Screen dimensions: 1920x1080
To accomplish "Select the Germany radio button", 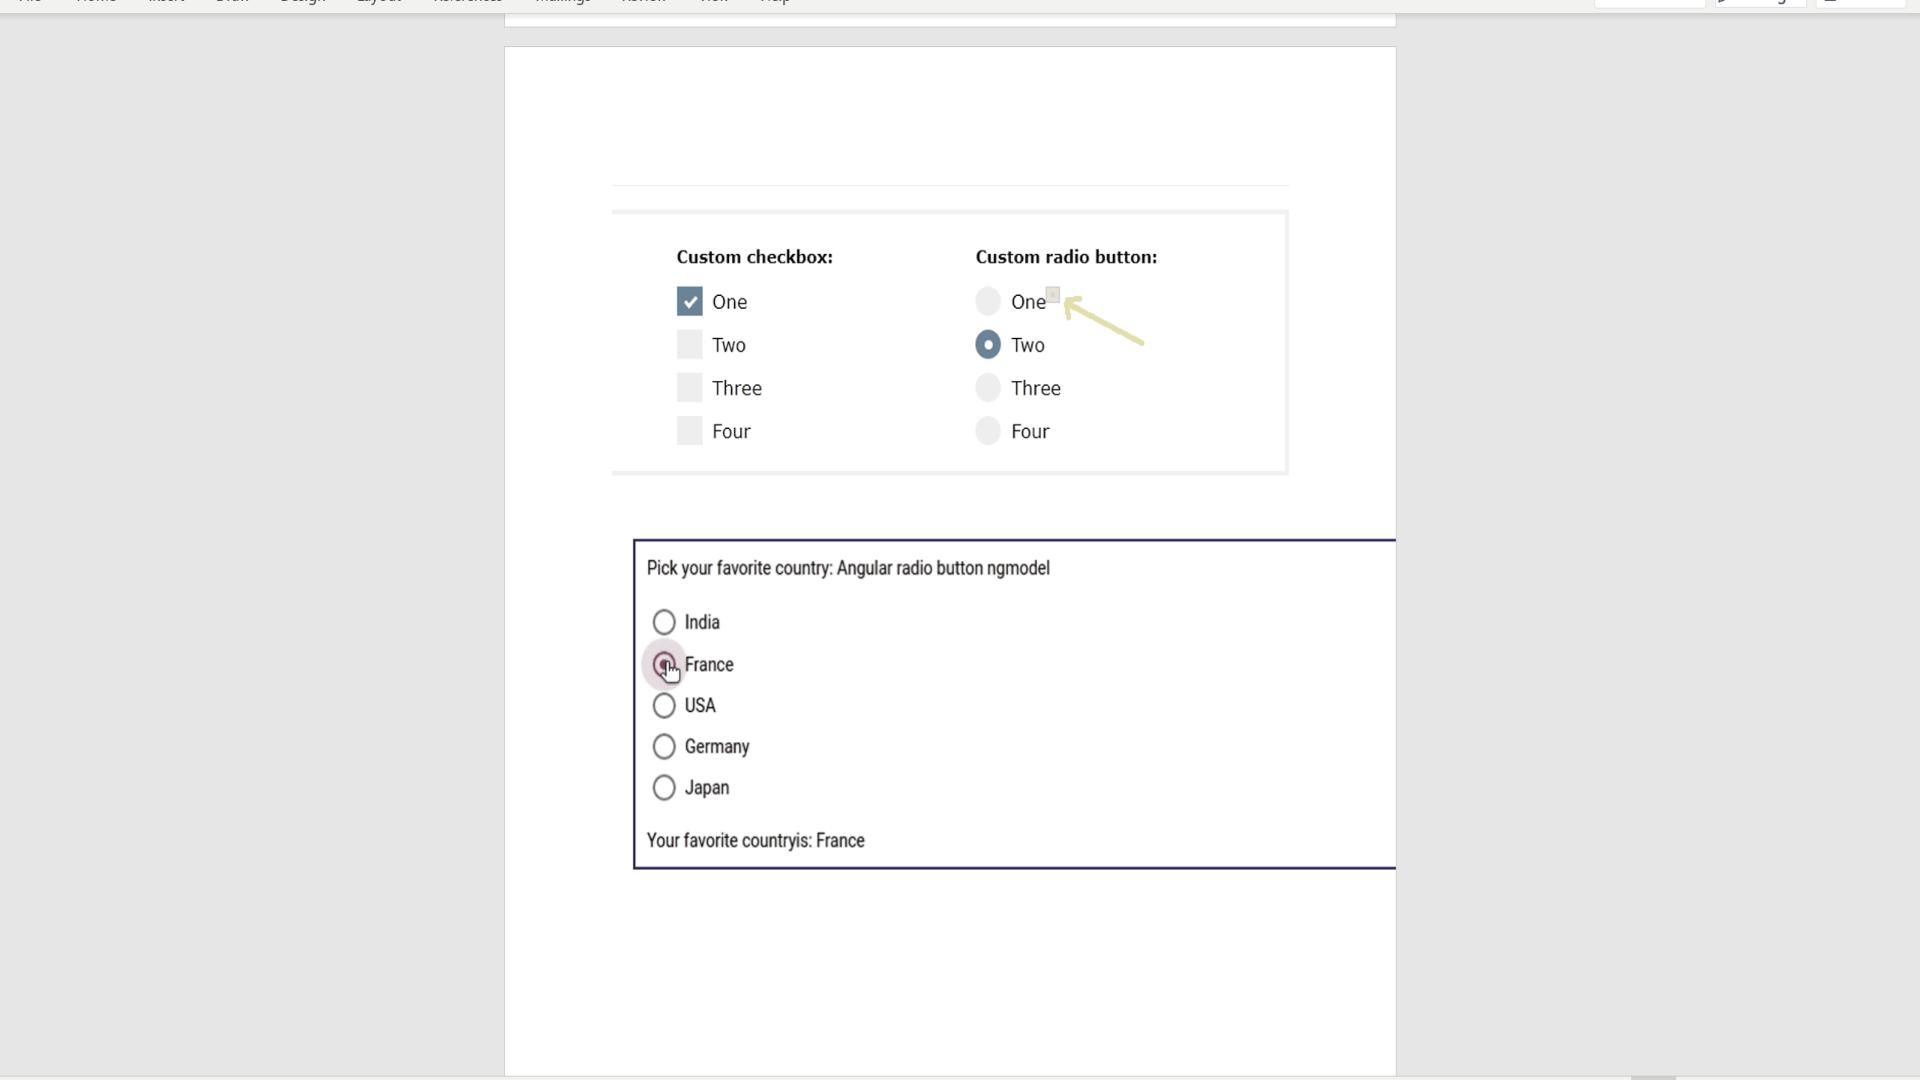I will click(663, 745).
